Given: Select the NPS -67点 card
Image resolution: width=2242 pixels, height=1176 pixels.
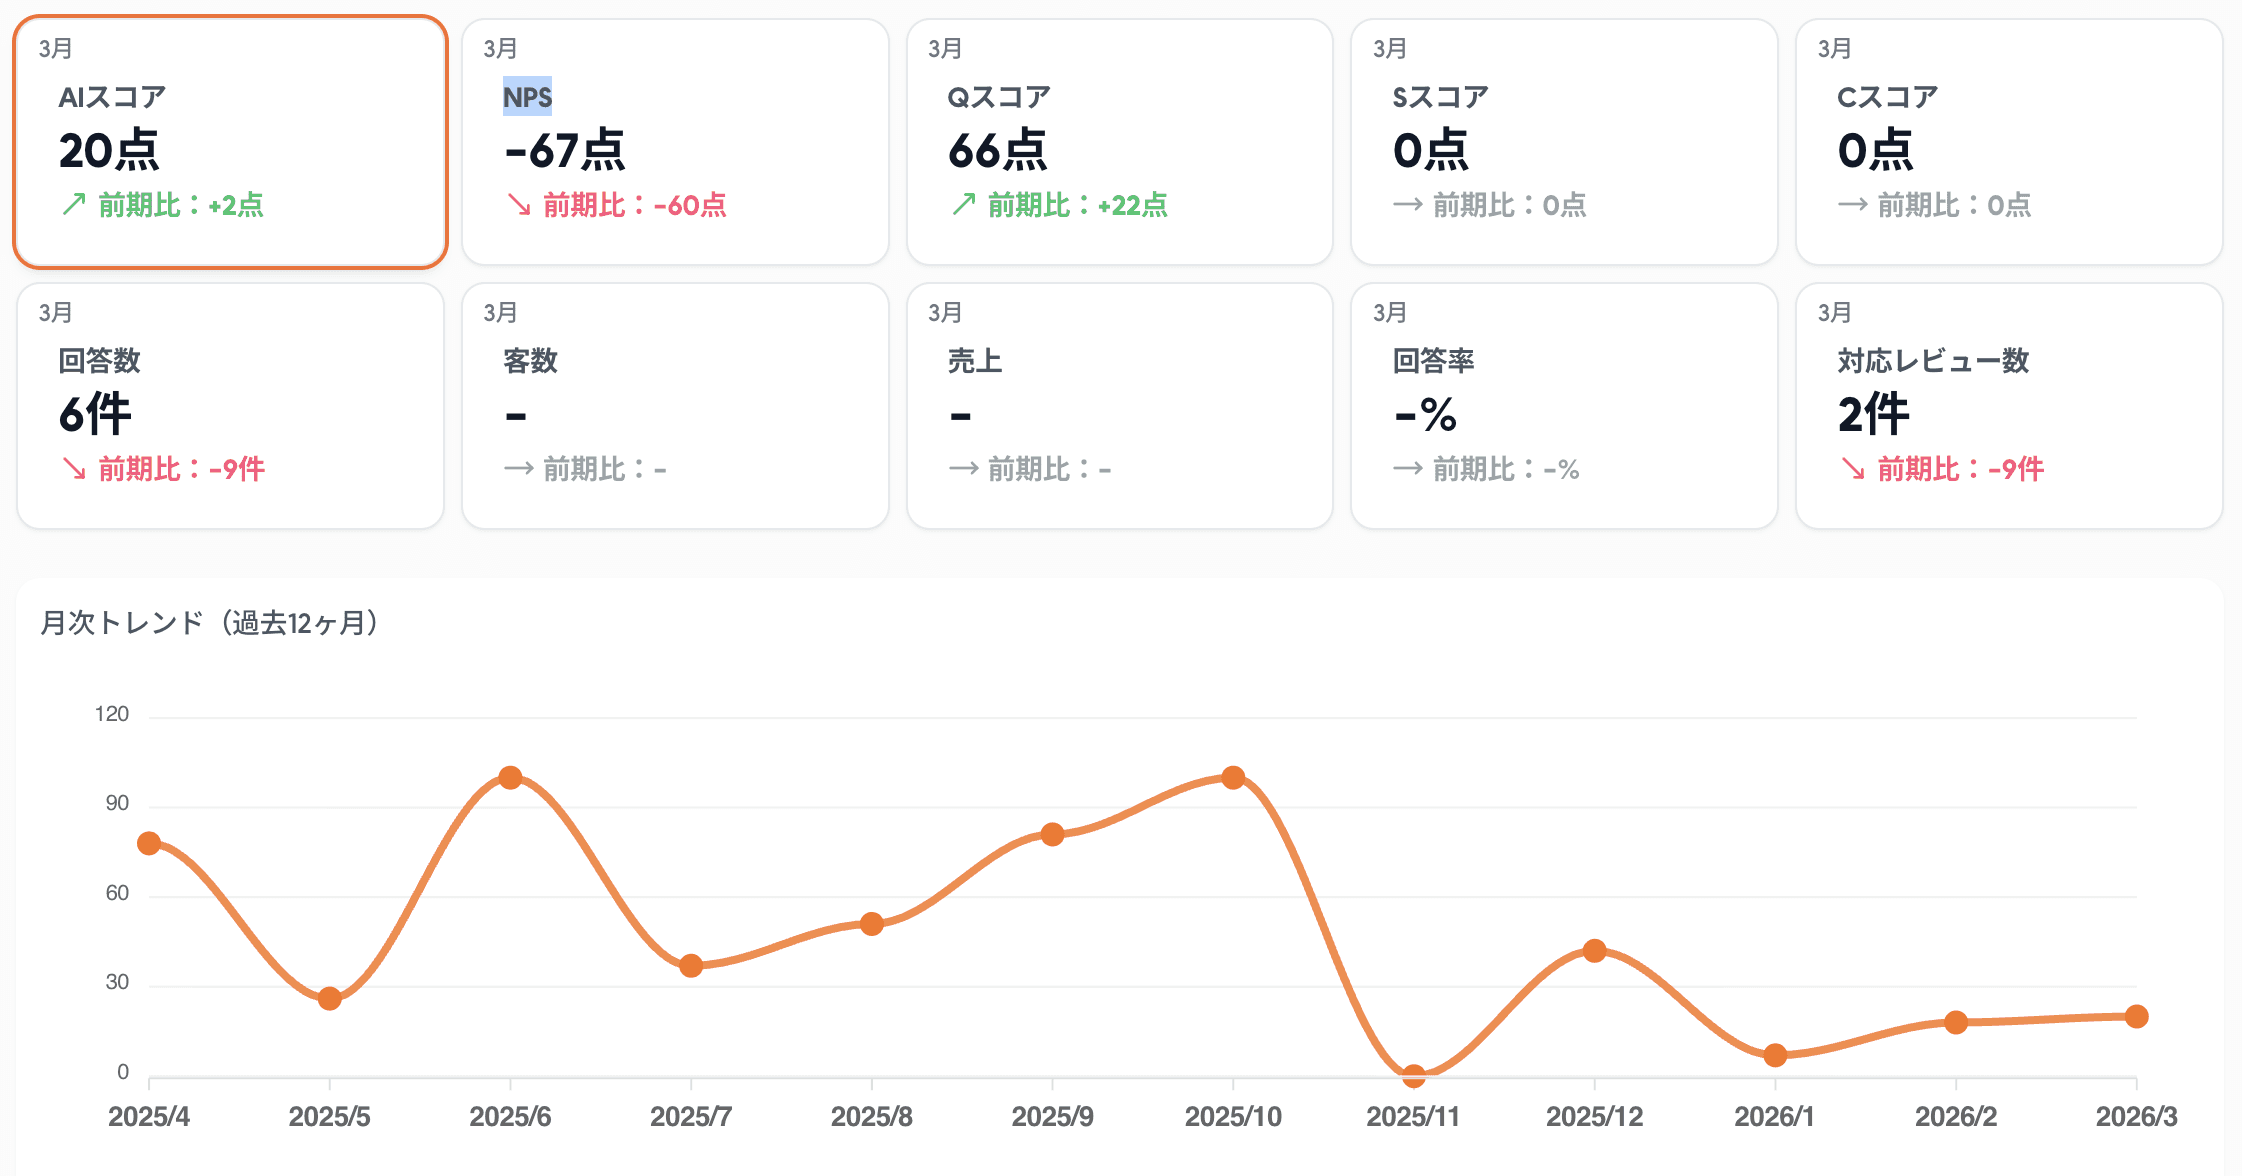Looking at the screenshot, I should click(675, 142).
